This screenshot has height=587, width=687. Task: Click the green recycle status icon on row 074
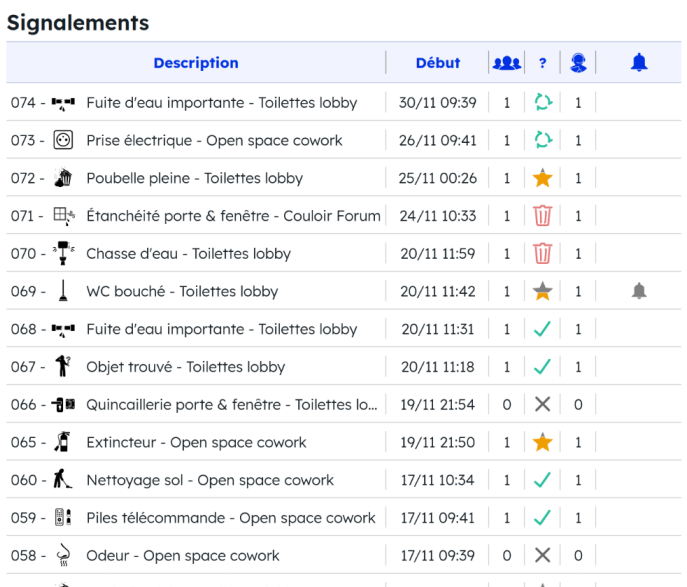coord(542,103)
